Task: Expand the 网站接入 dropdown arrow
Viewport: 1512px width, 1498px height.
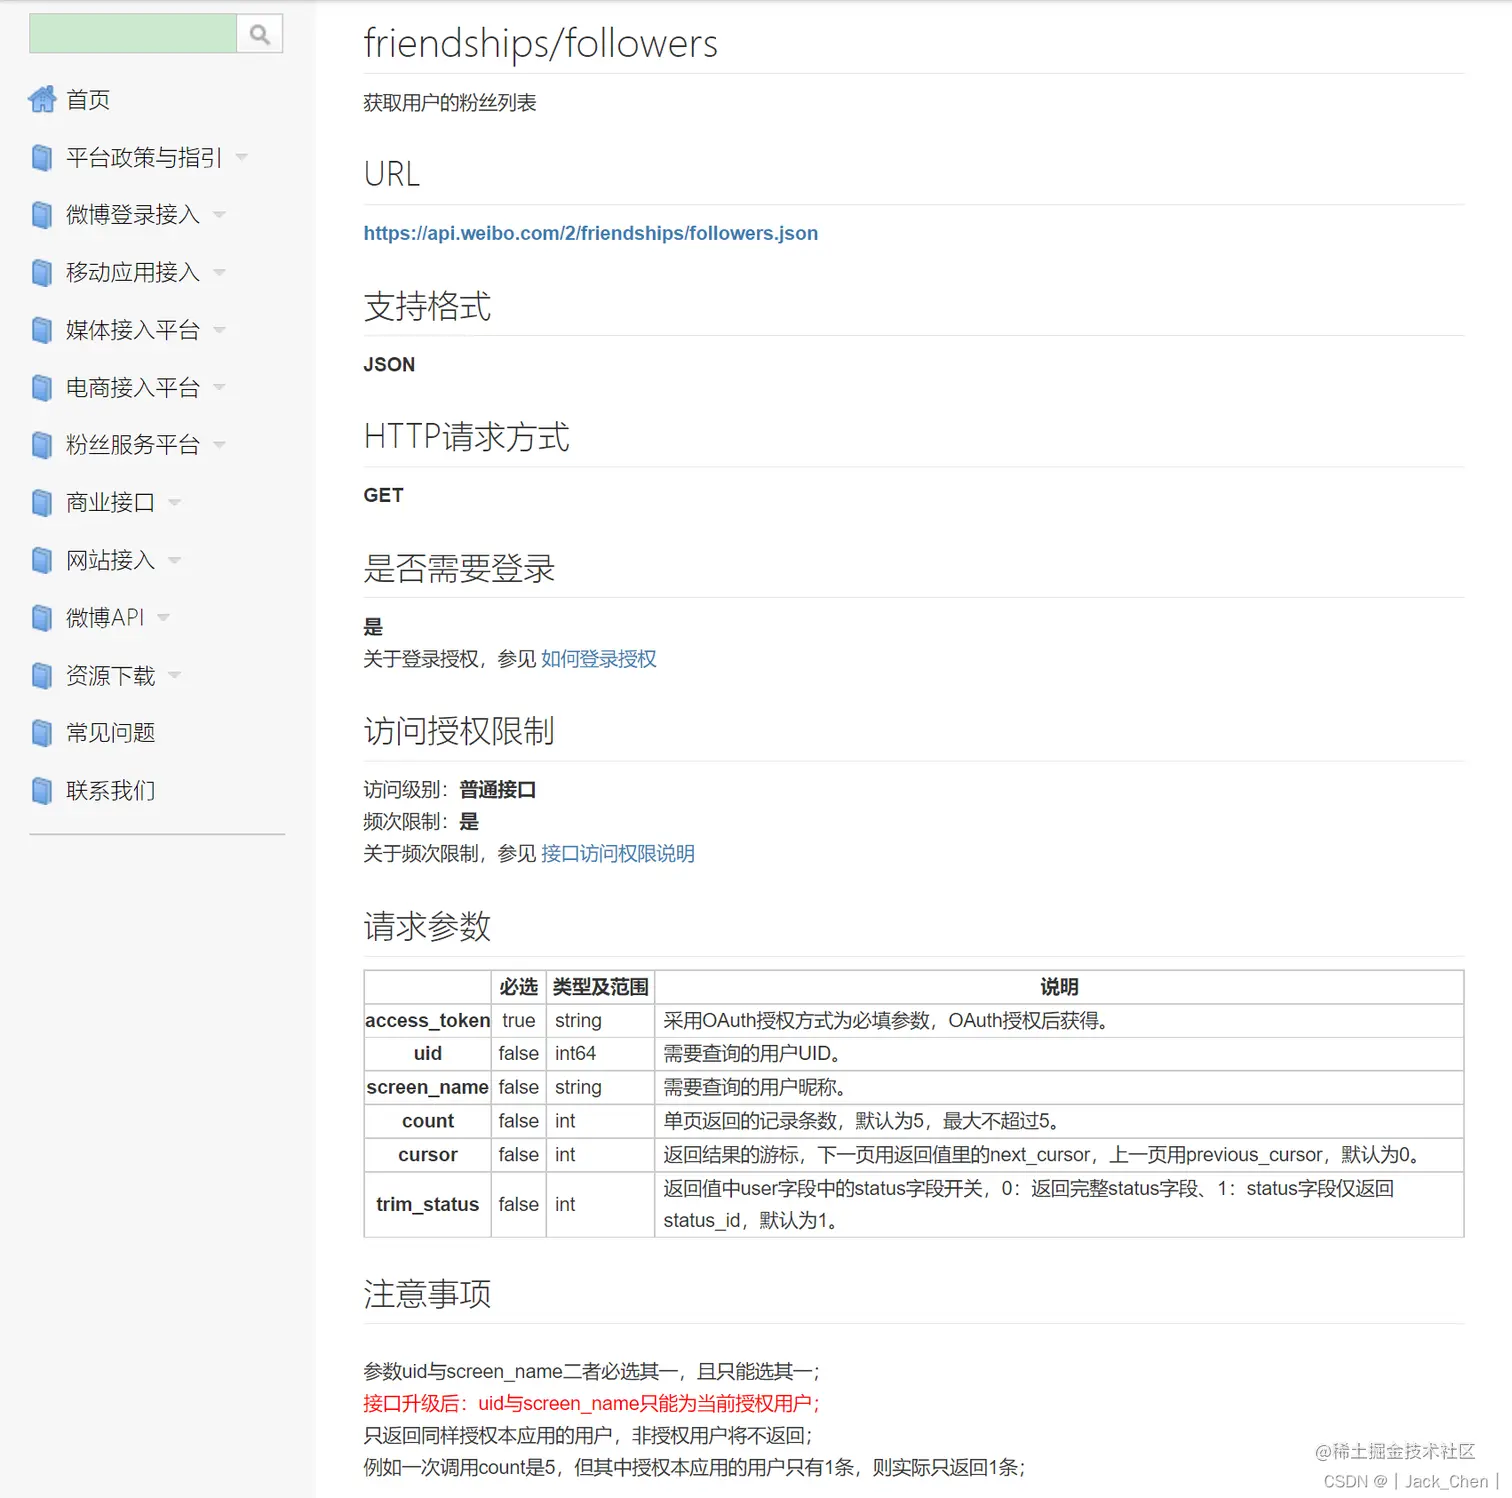Action: 175,560
